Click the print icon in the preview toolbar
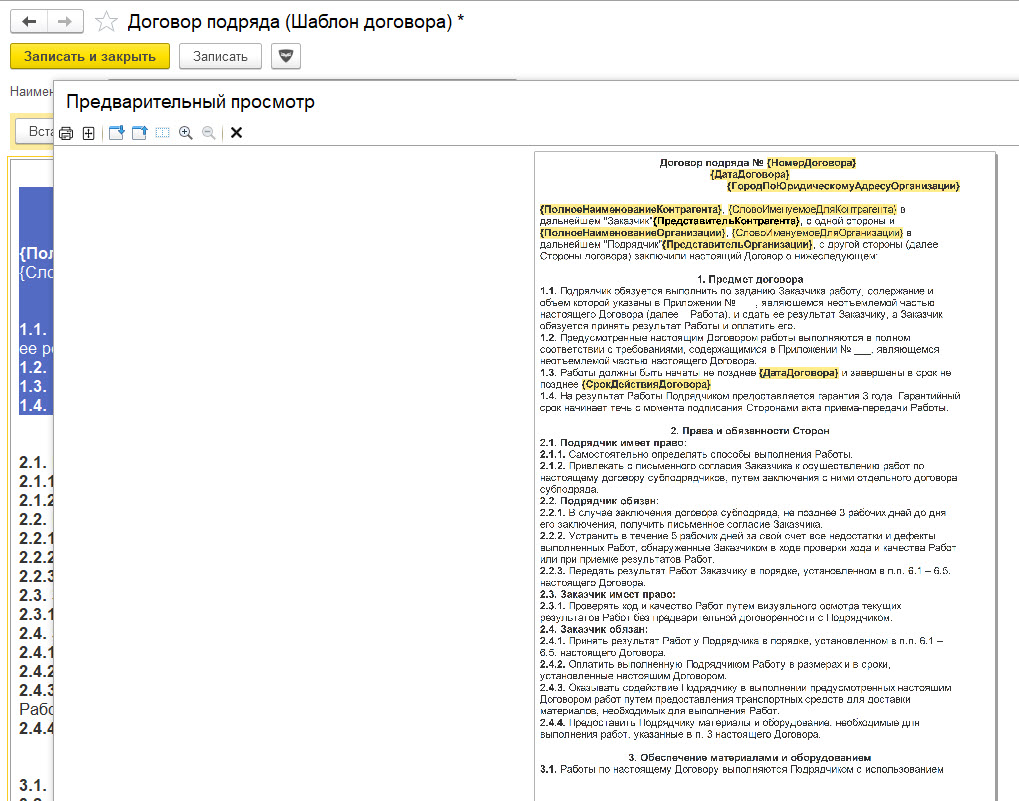The height and width of the screenshot is (801, 1019). (x=66, y=133)
